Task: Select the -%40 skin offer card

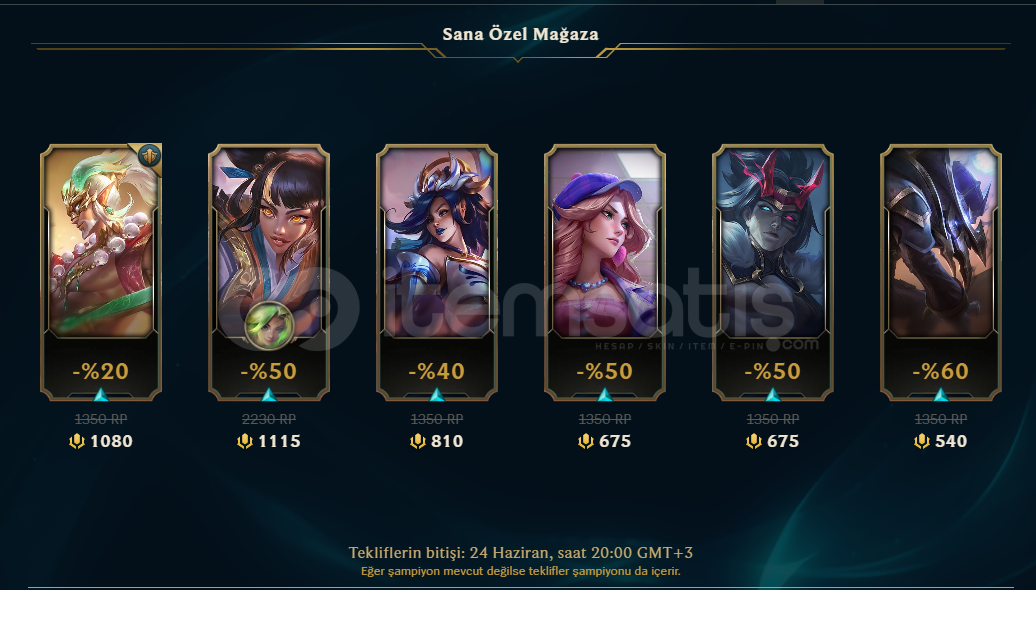Action: tap(437, 272)
